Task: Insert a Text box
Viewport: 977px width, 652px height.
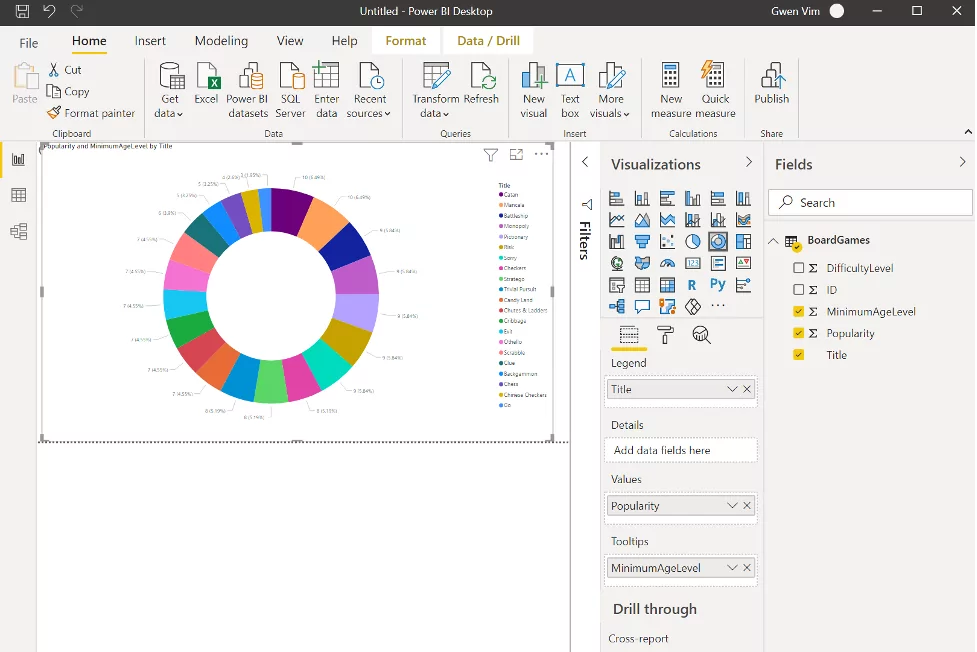Action: pos(570,90)
